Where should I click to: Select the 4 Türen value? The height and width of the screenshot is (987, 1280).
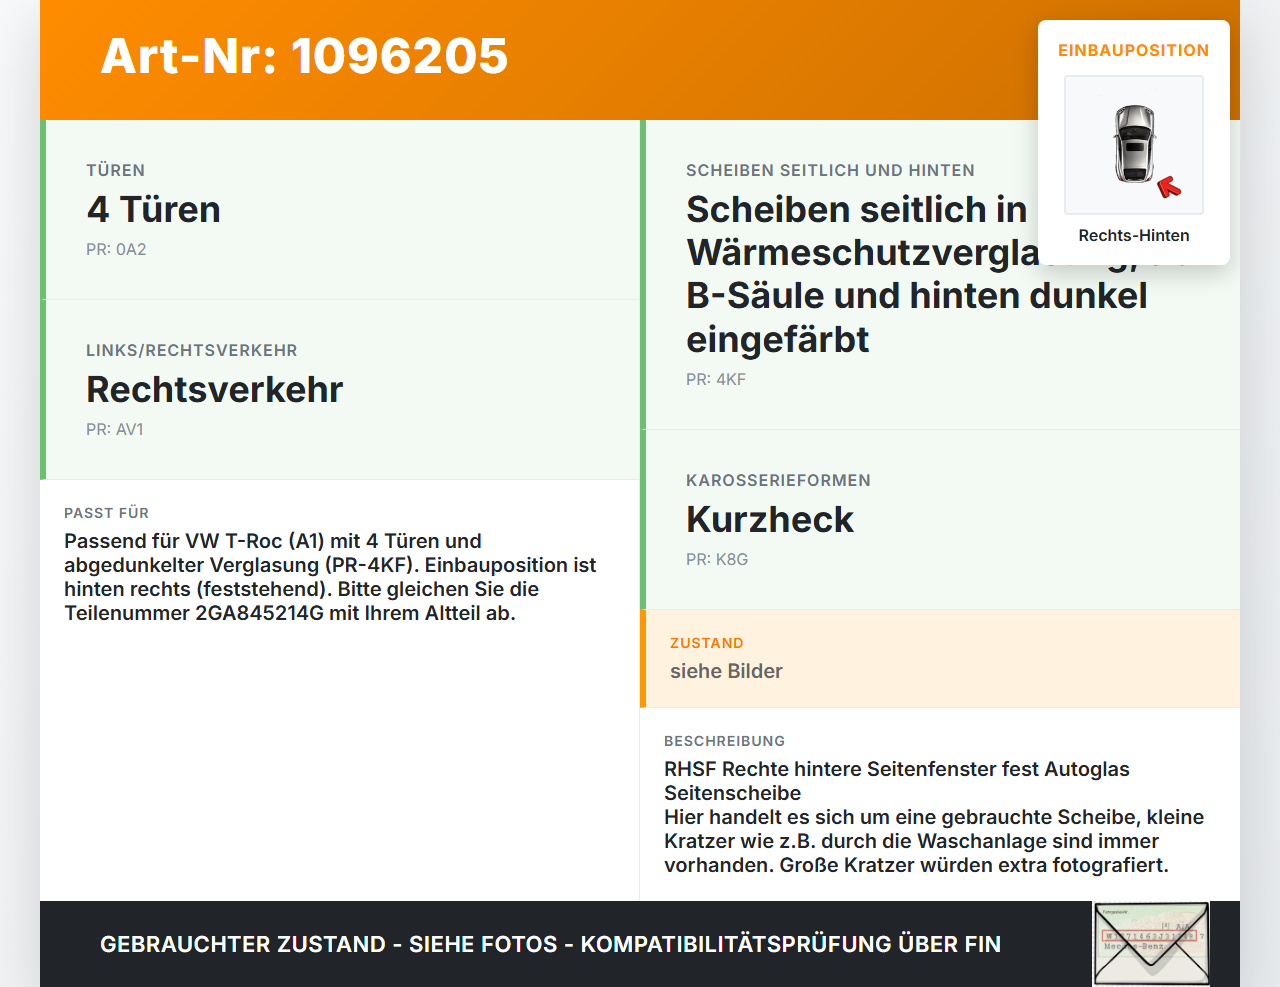[153, 209]
